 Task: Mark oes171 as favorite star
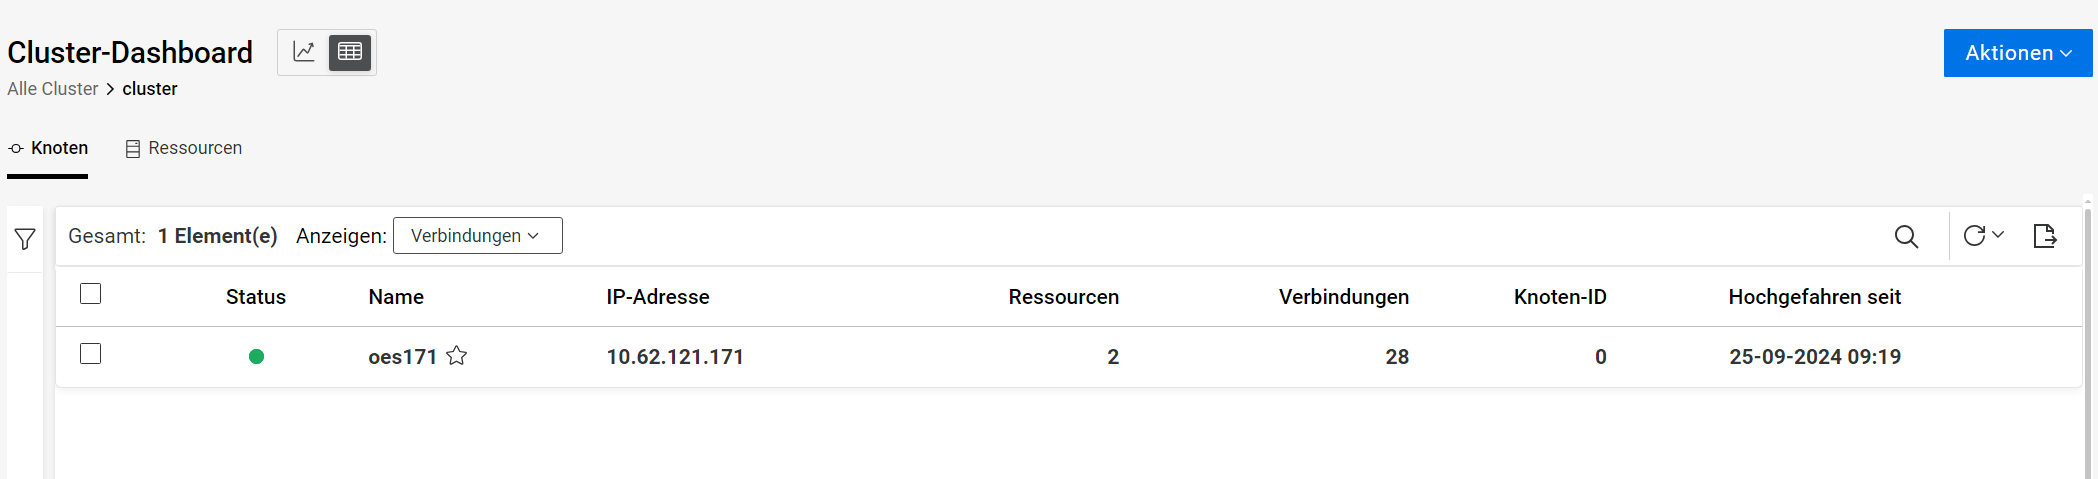tap(457, 356)
